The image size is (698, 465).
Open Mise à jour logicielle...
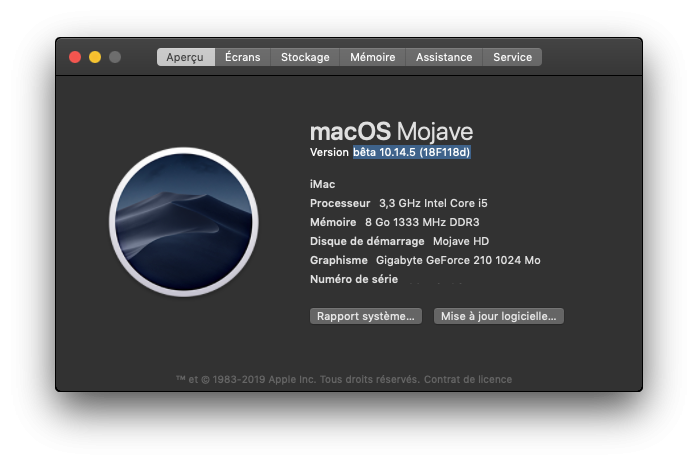(499, 316)
